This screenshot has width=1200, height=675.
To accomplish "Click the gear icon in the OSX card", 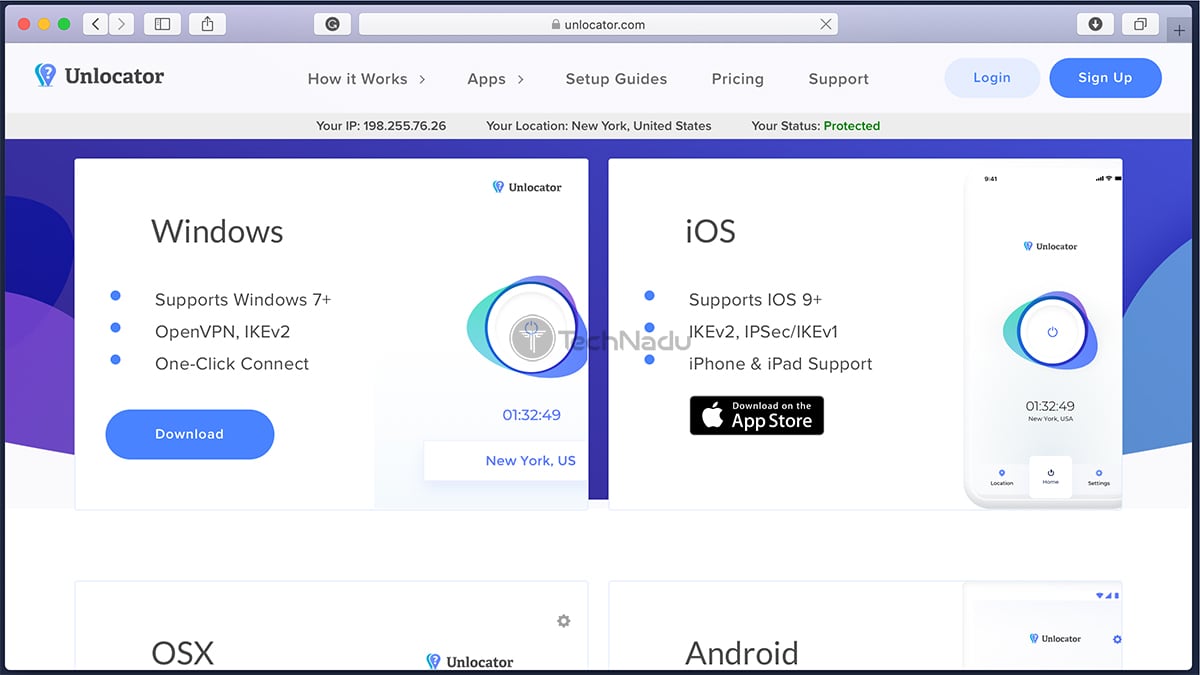I will pos(563,620).
